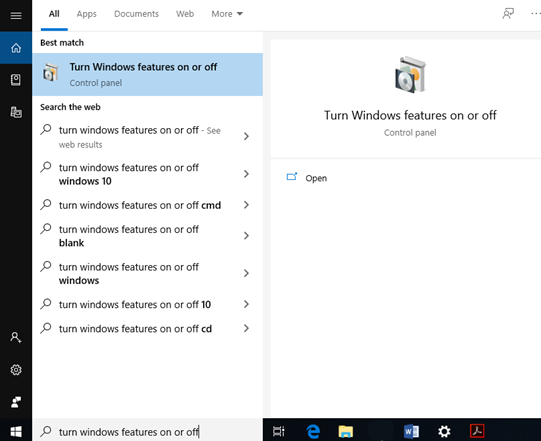Click the account user icon in sidebar

click(x=16, y=337)
